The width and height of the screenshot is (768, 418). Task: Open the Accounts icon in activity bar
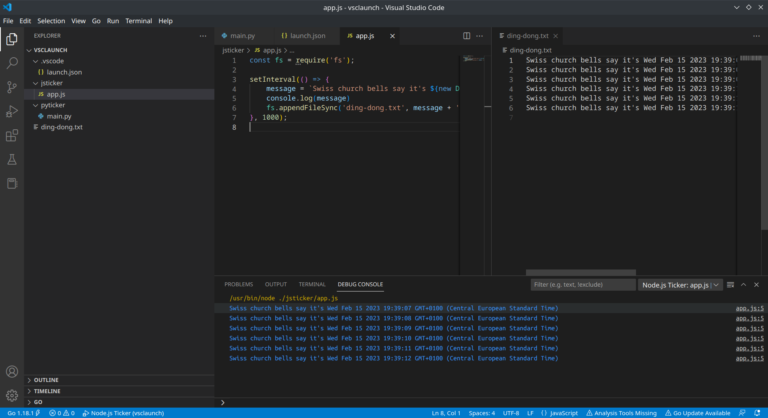(x=12, y=371)
